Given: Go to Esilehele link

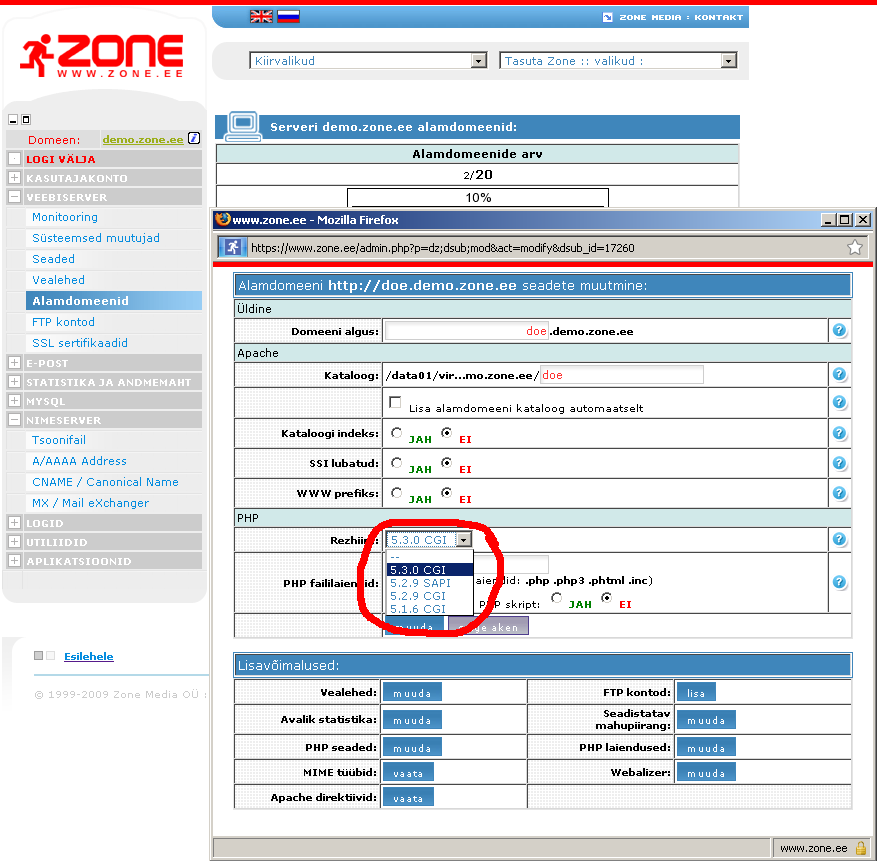Looking at the screenshot, I should (88, 656).
